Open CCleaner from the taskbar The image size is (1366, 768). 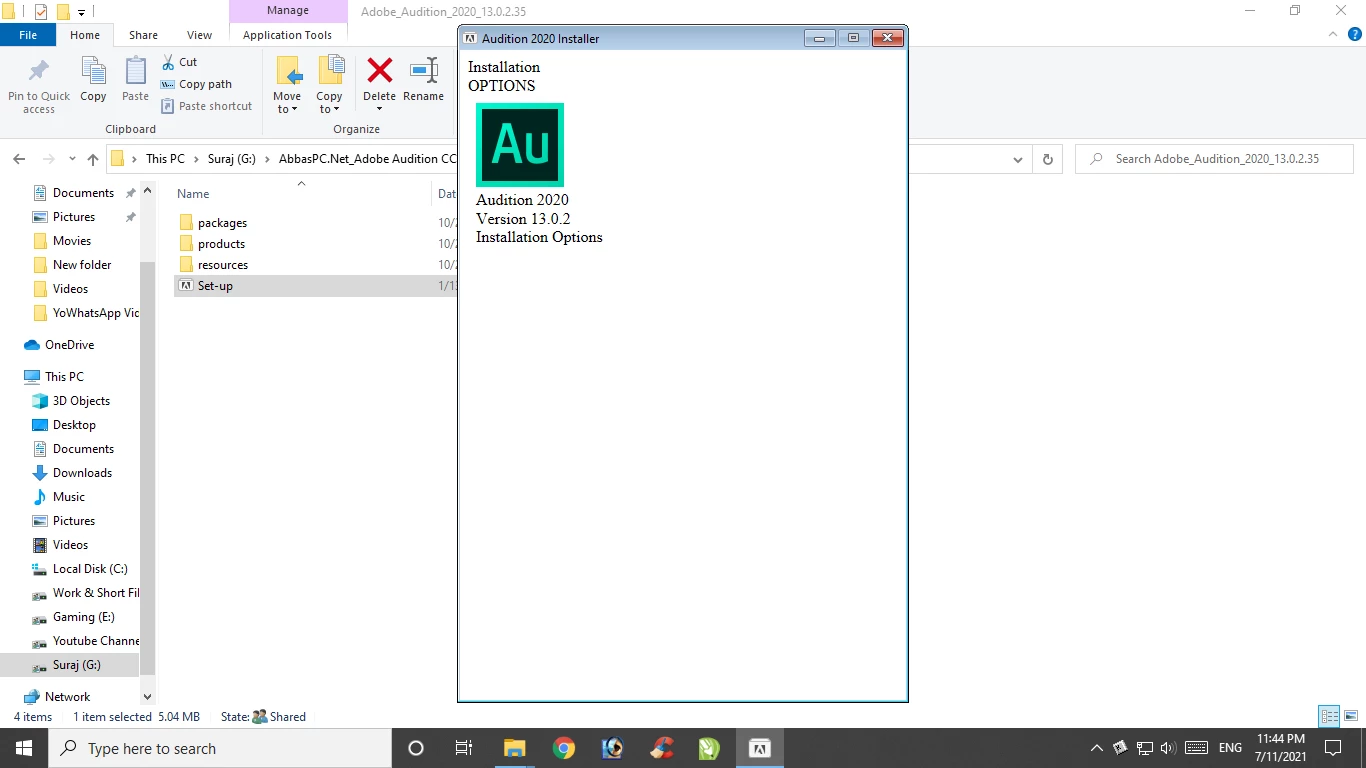tap(661, 748)
